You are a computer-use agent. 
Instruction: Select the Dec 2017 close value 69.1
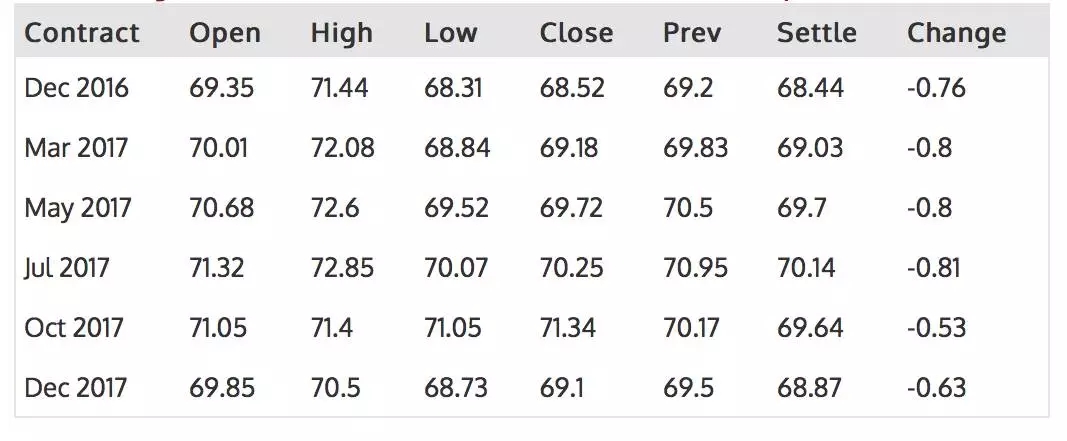coord(564,388)
